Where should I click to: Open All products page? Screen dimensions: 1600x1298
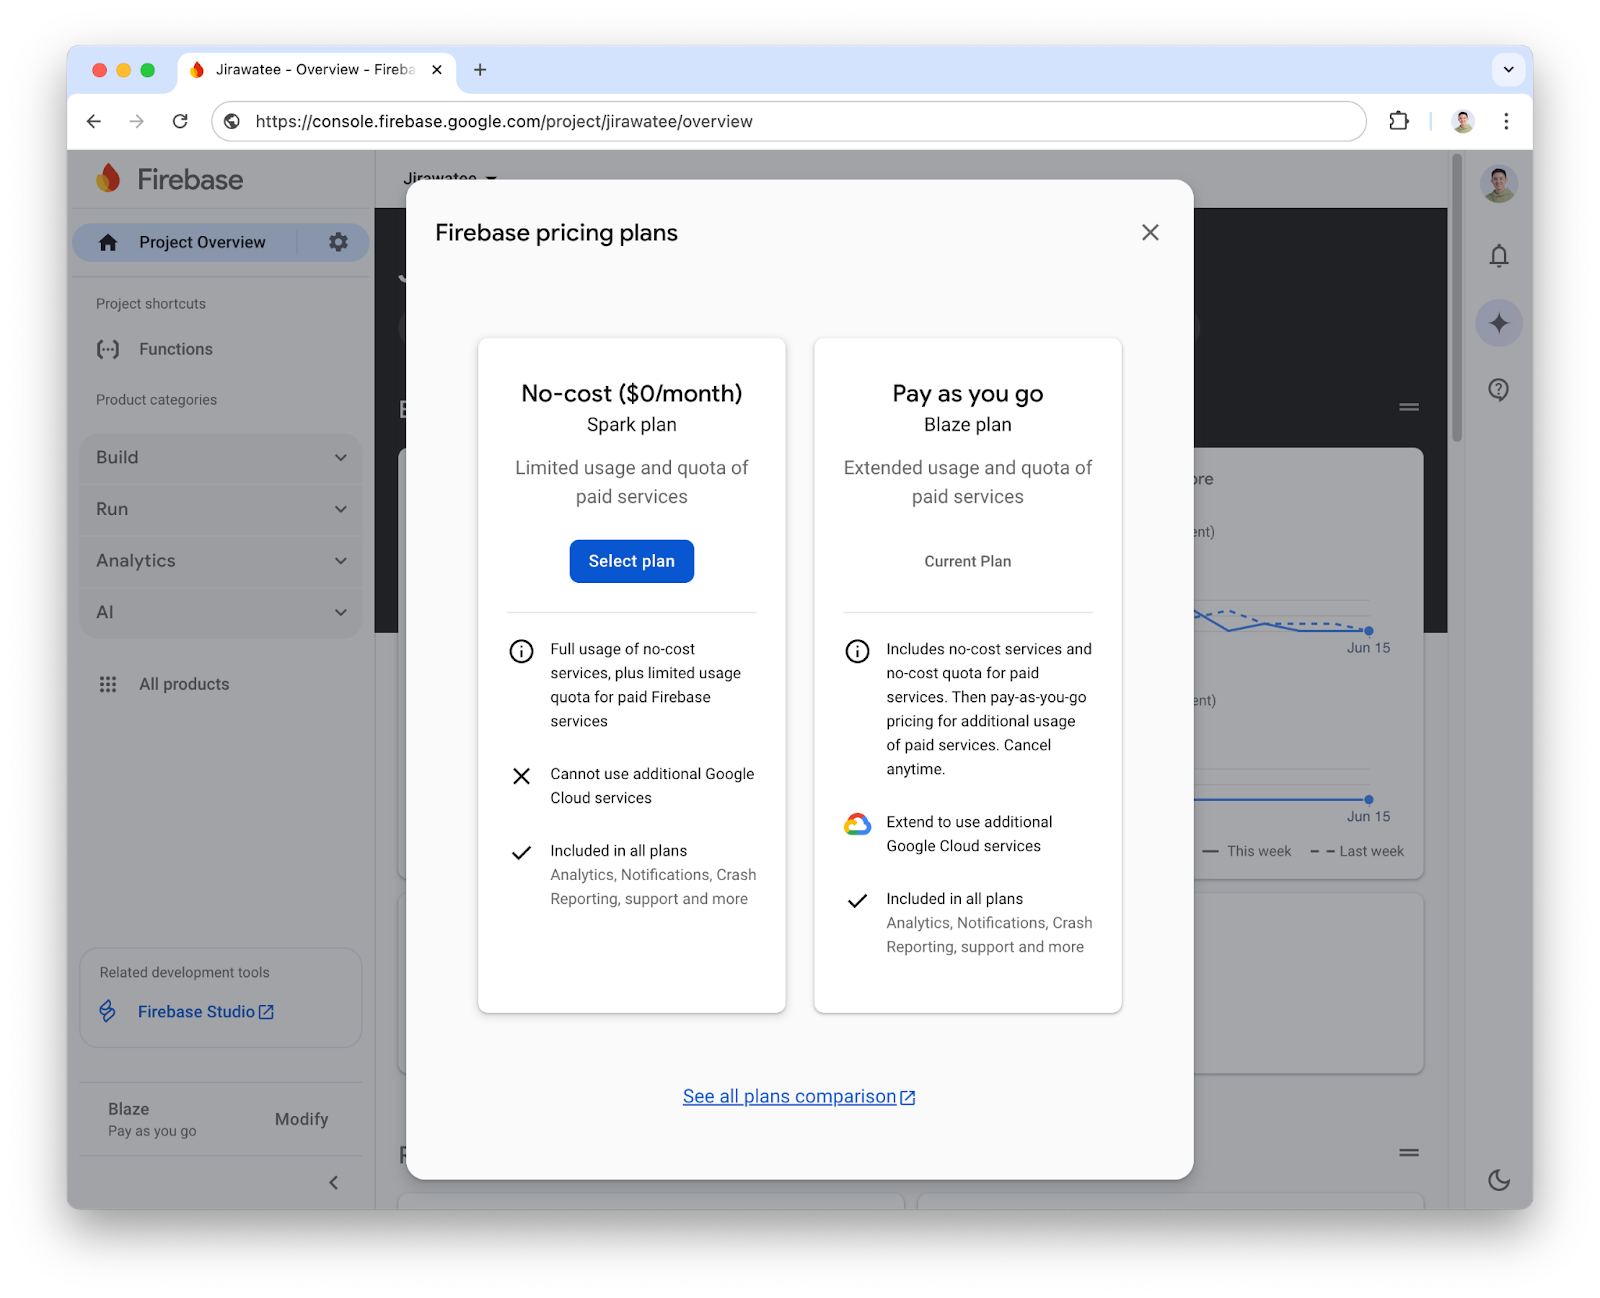click(x=184, y=684)
